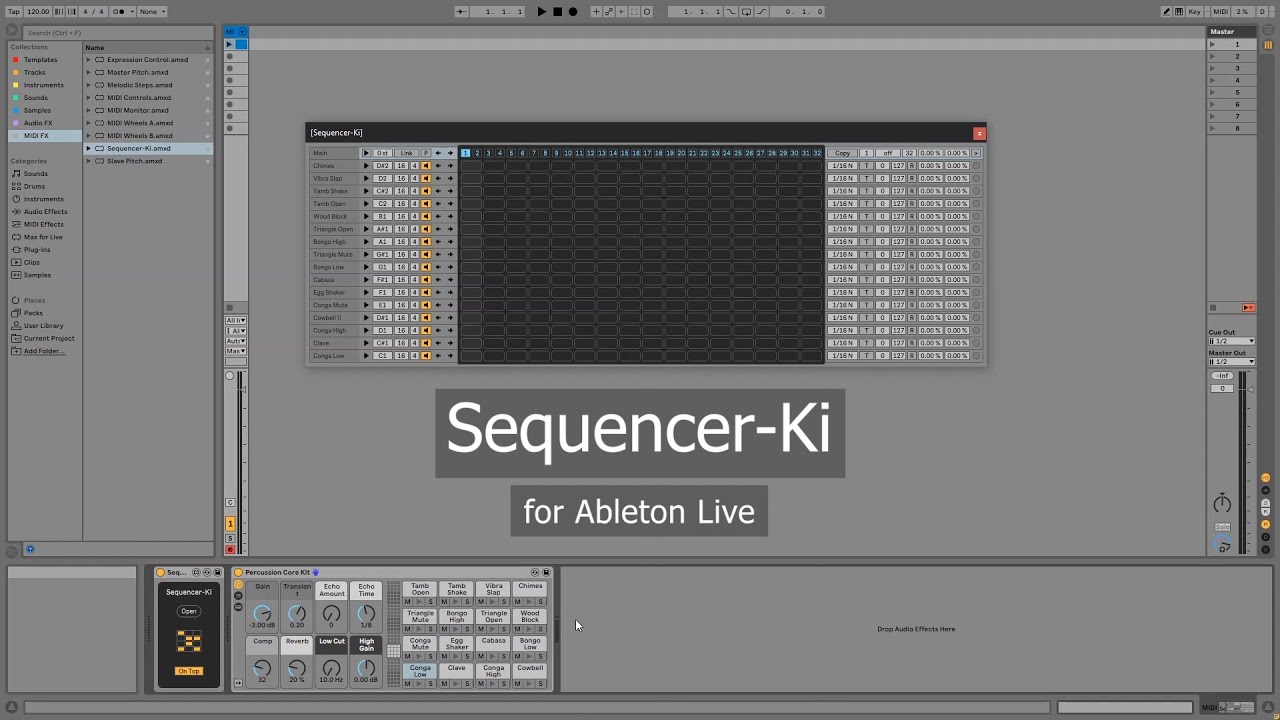The width and height of the screenshot is (1280, 720).
Task: Toggle round indicator on Bongo High row
Action: coord(977,242)
